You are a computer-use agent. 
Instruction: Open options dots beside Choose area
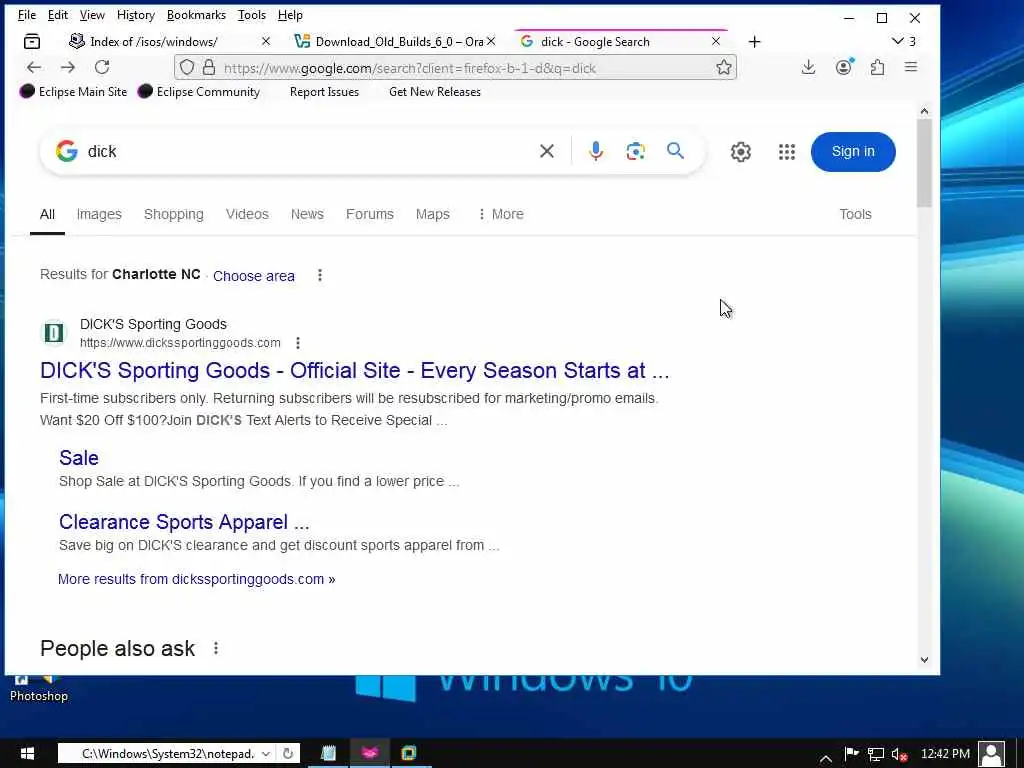click(320, 276)
